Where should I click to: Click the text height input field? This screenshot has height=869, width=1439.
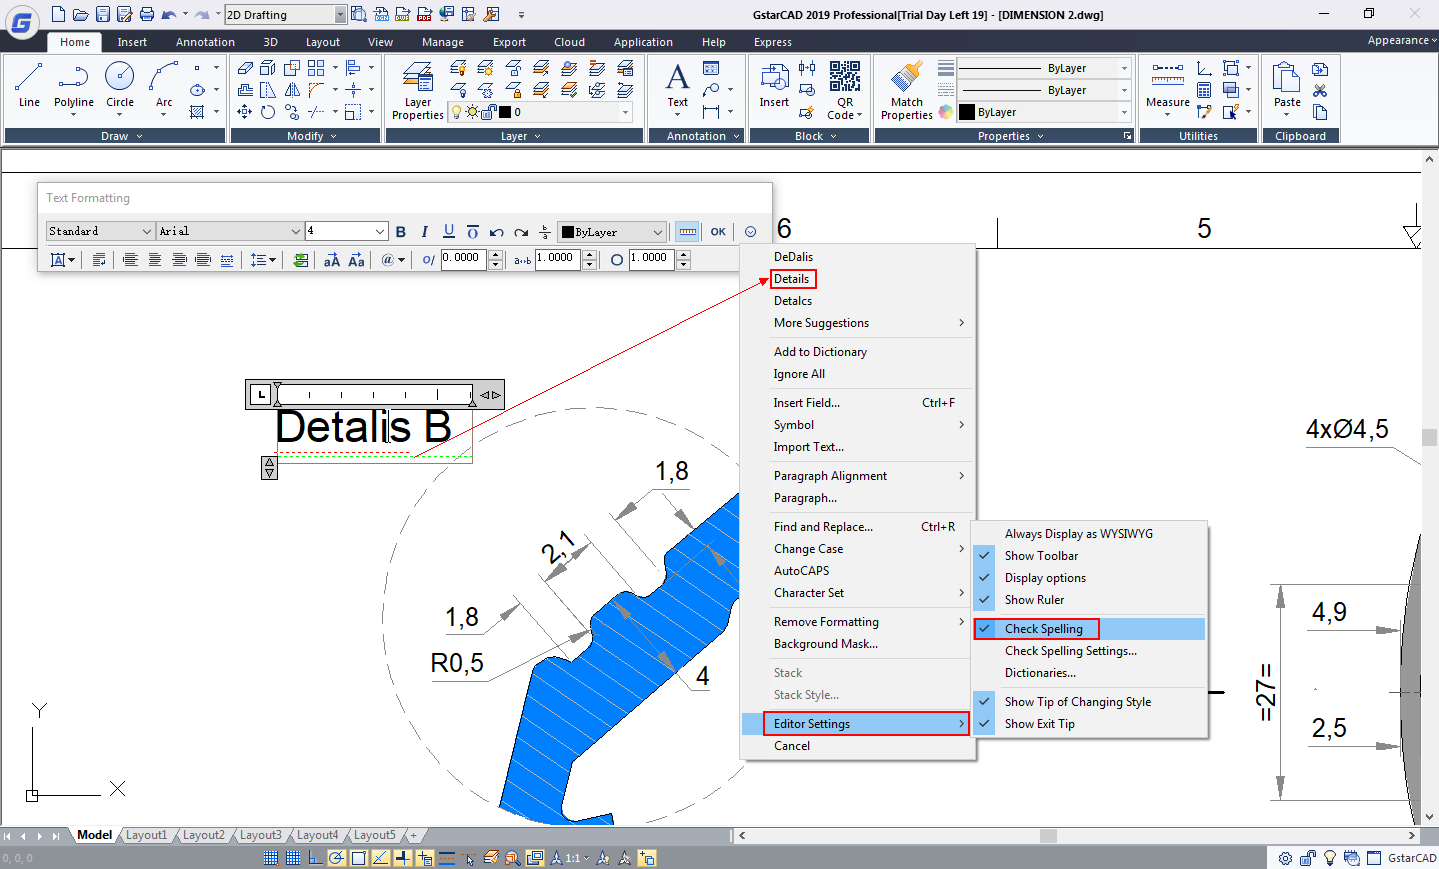pyautogui.click(x=346, y=231)
